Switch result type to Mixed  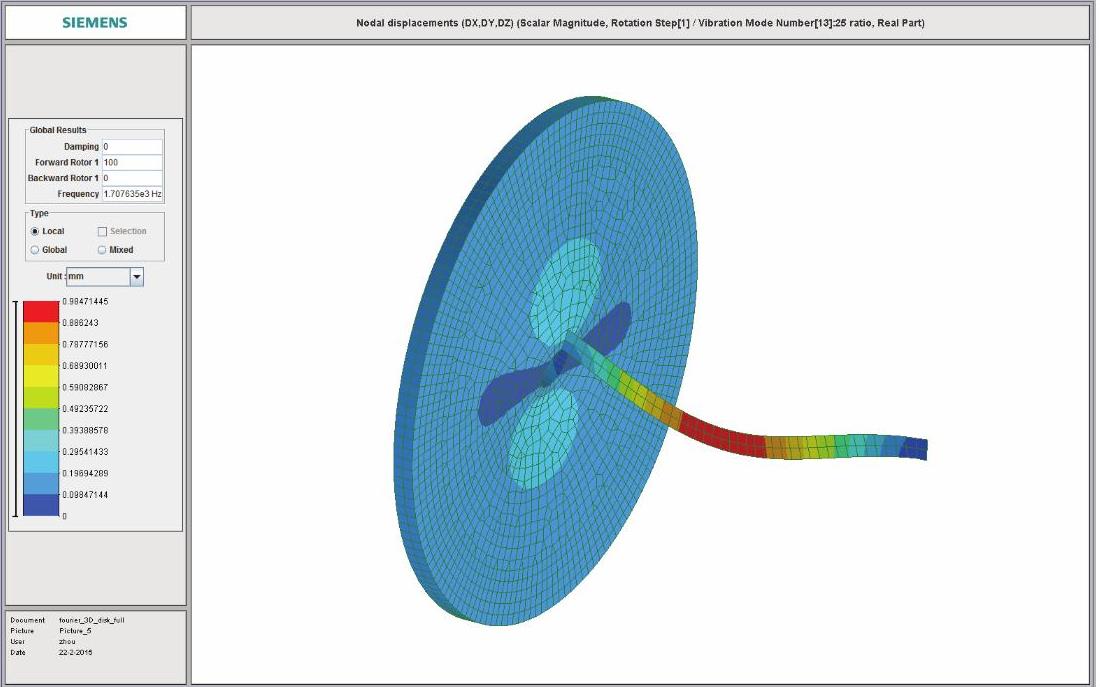pos(102,250)
